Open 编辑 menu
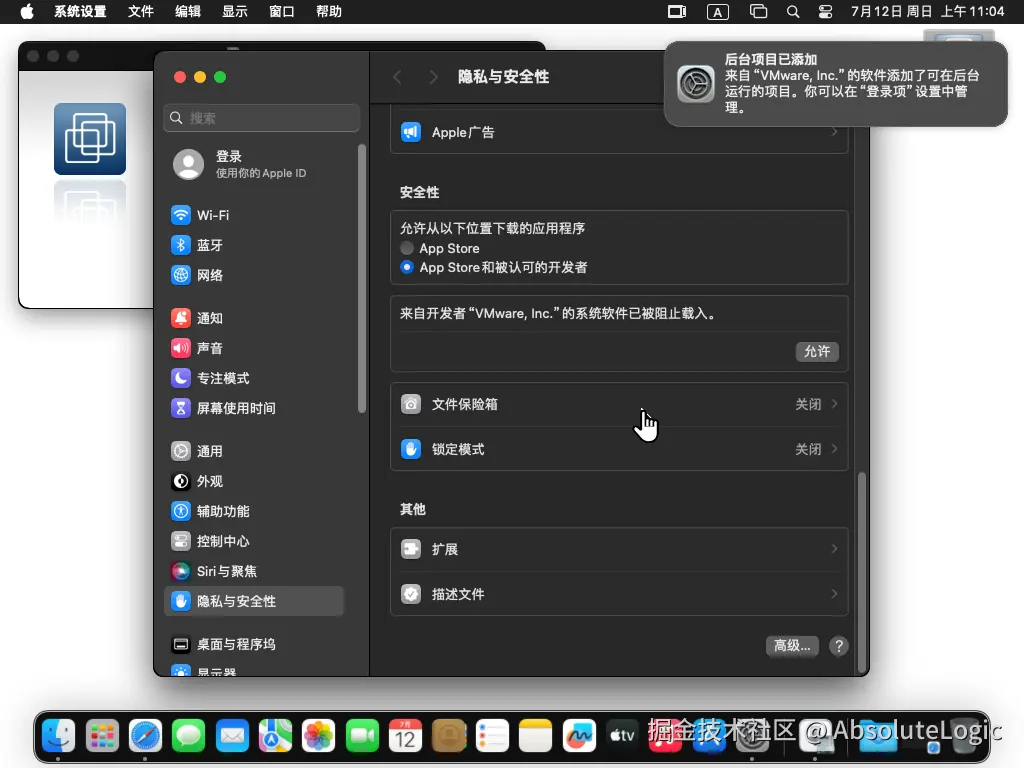1024x768 pixels. (x=187, y=12)
